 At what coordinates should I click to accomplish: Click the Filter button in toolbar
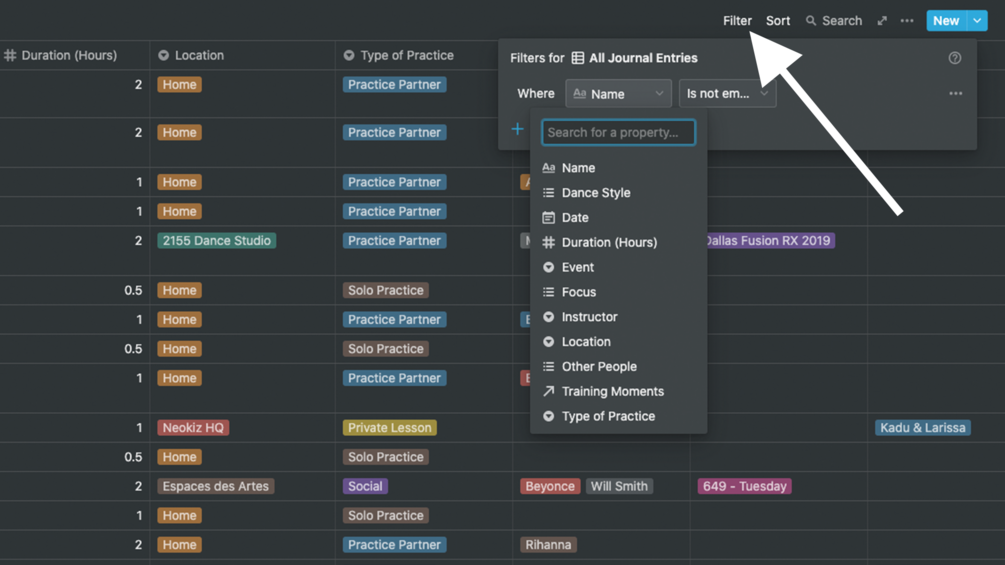pos(737,21)
